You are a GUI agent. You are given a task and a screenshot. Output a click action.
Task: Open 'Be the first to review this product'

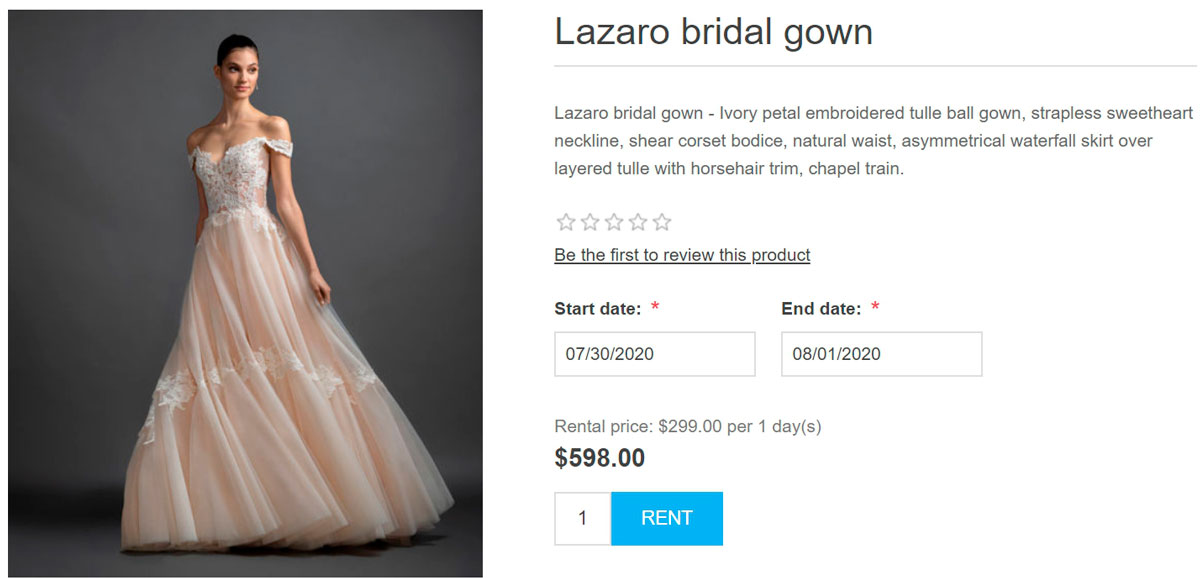(682, 255)
